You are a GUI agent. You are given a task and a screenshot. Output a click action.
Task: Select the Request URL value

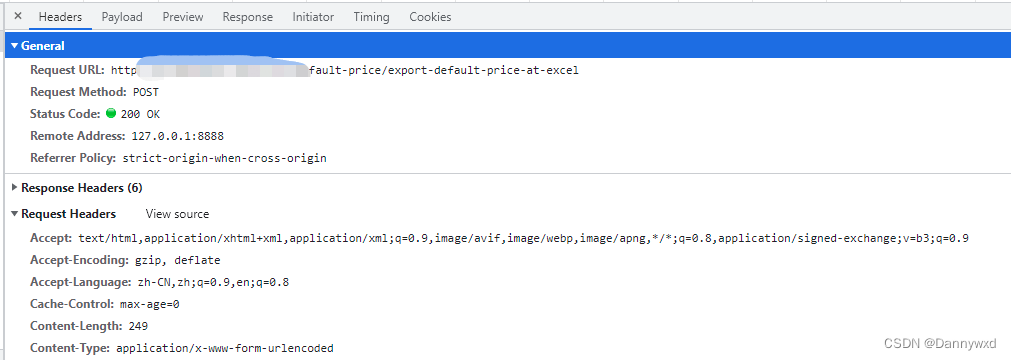point(345,70)
